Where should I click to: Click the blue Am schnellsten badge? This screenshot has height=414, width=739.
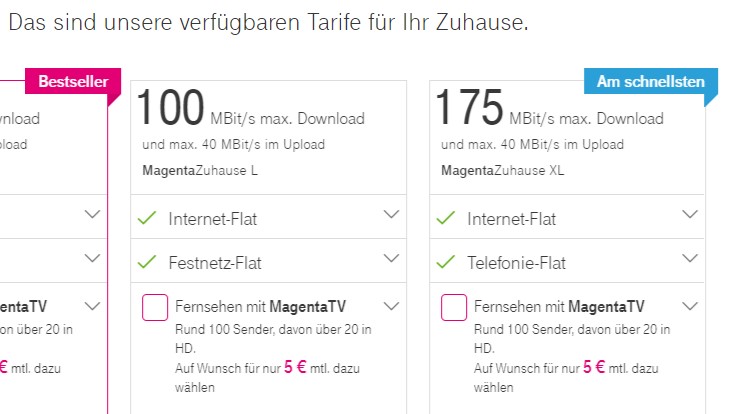click(651, 82)
